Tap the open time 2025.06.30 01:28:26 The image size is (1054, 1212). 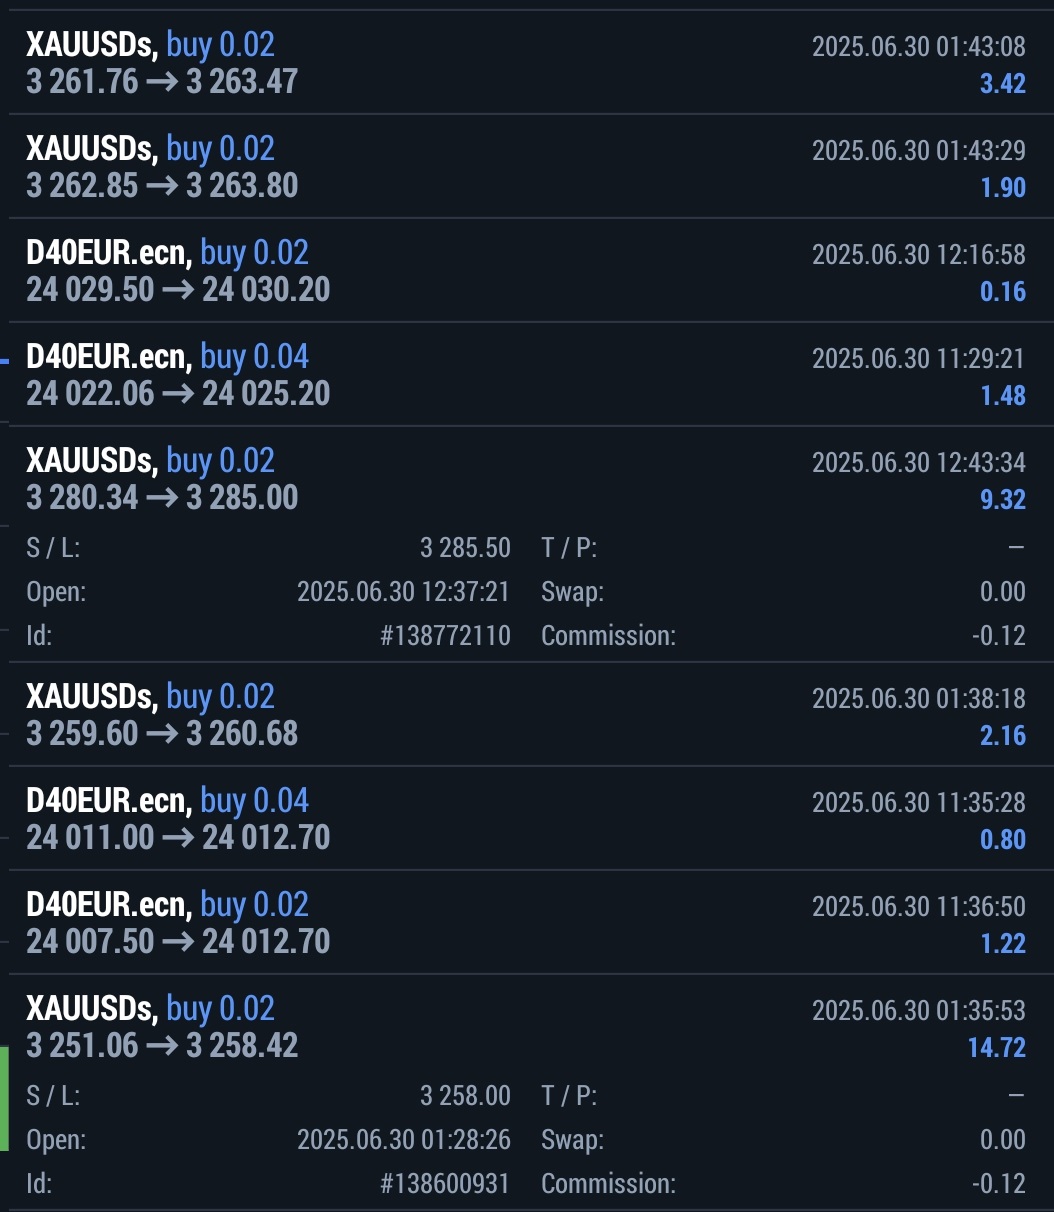tap(403, 1140)
